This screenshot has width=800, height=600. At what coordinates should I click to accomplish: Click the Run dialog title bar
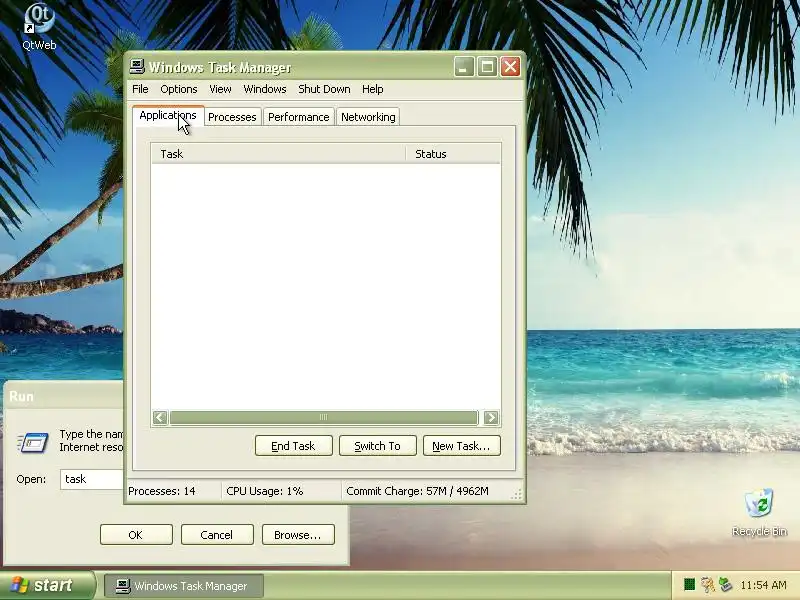pos(63,396)
